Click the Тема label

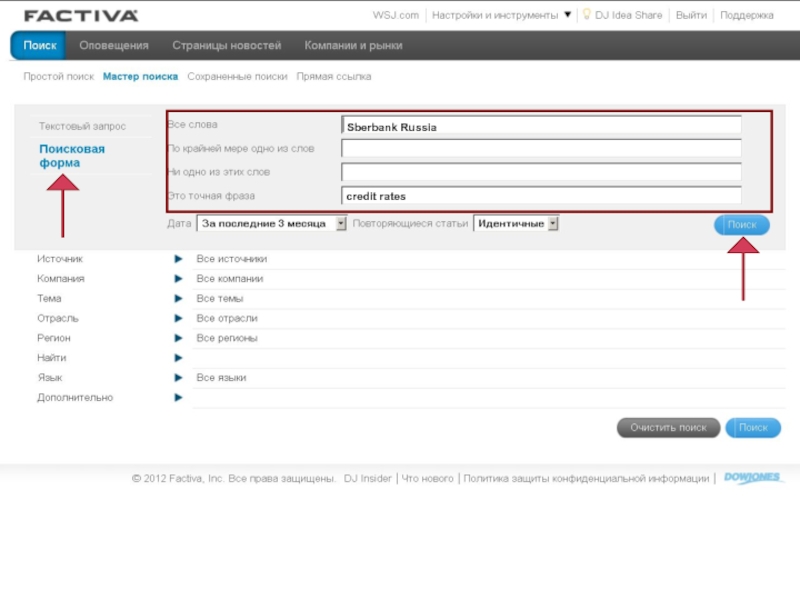coord(49,298)
